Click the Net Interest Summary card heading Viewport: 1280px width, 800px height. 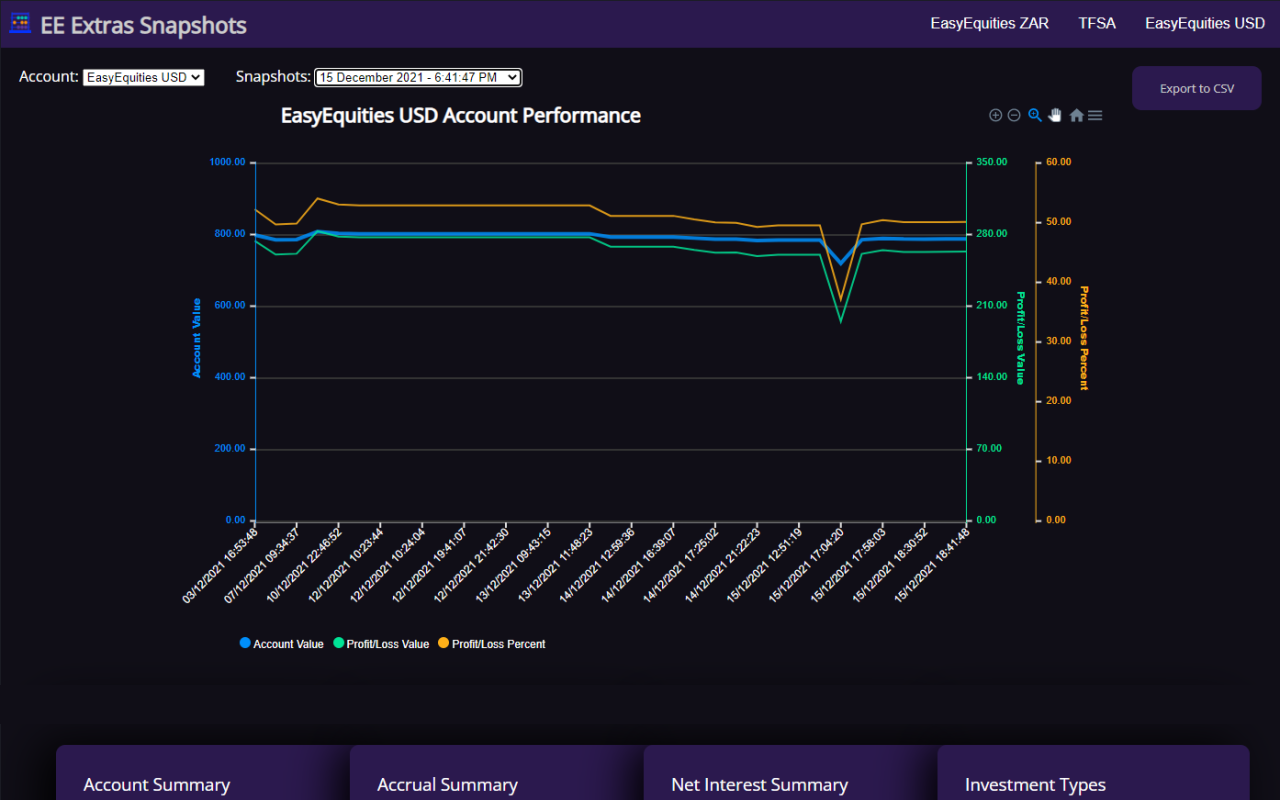coord(760,785)
